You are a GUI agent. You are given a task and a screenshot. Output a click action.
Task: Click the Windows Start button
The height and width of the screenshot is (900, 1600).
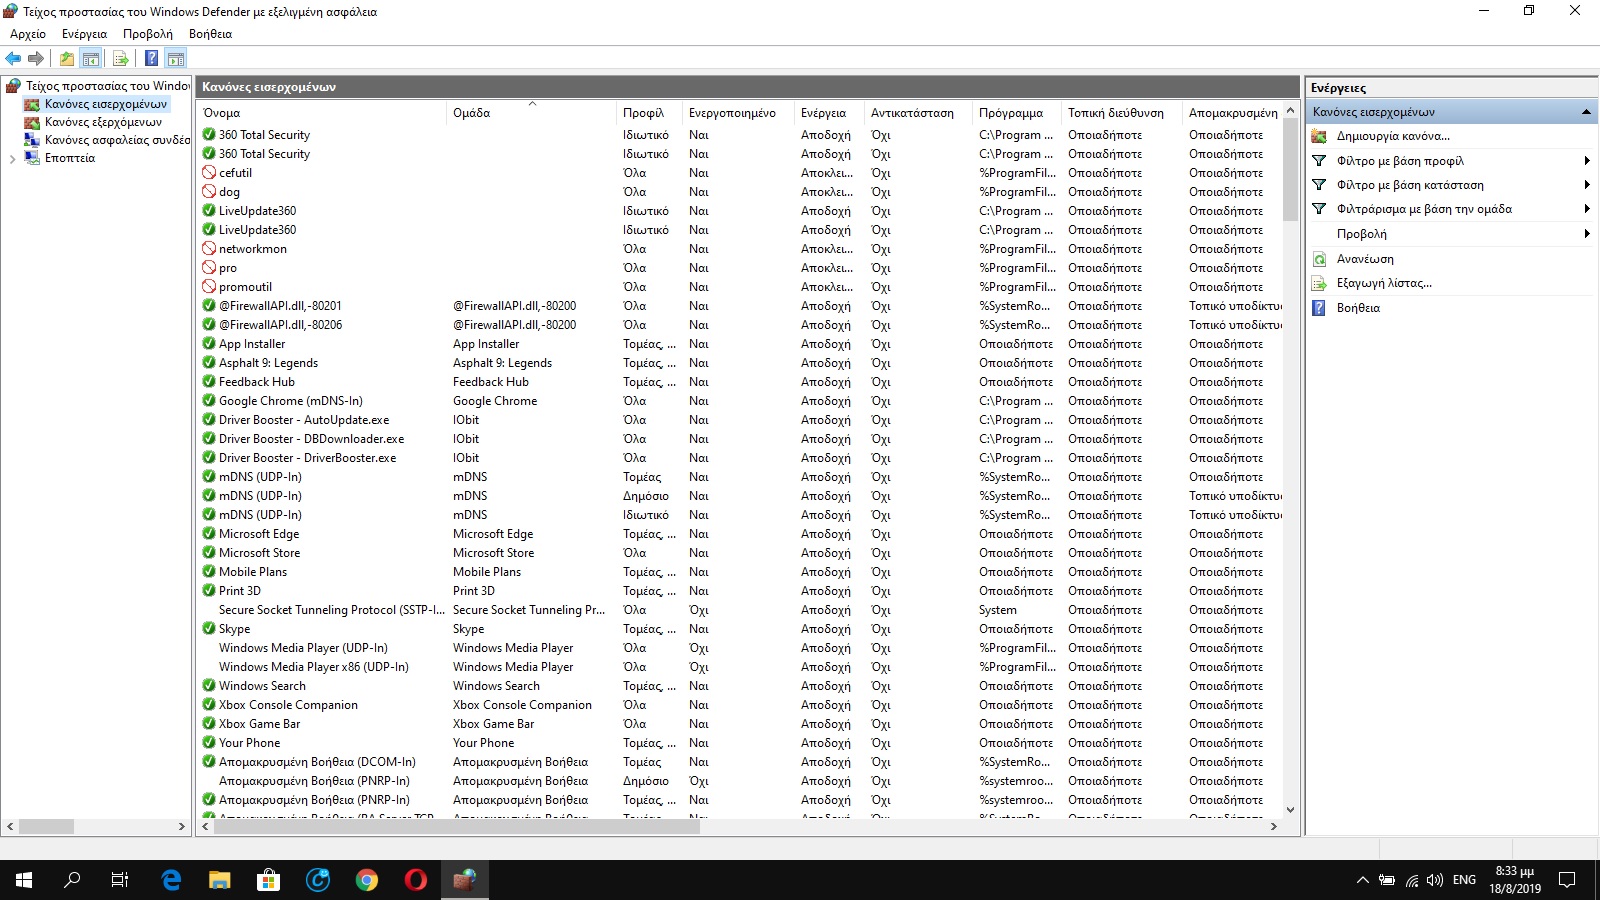[x=24, y=880]
